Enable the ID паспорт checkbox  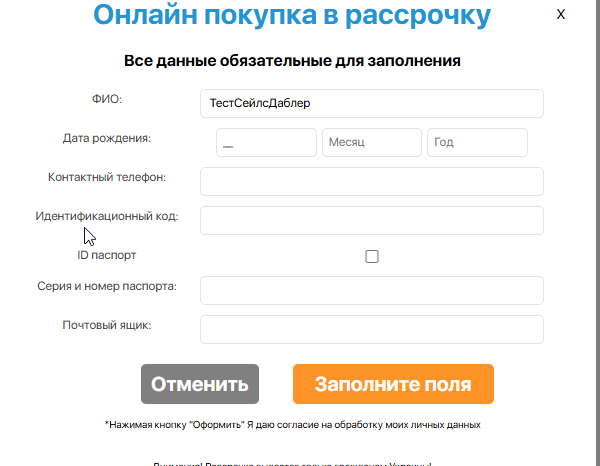tap(372, 256)
